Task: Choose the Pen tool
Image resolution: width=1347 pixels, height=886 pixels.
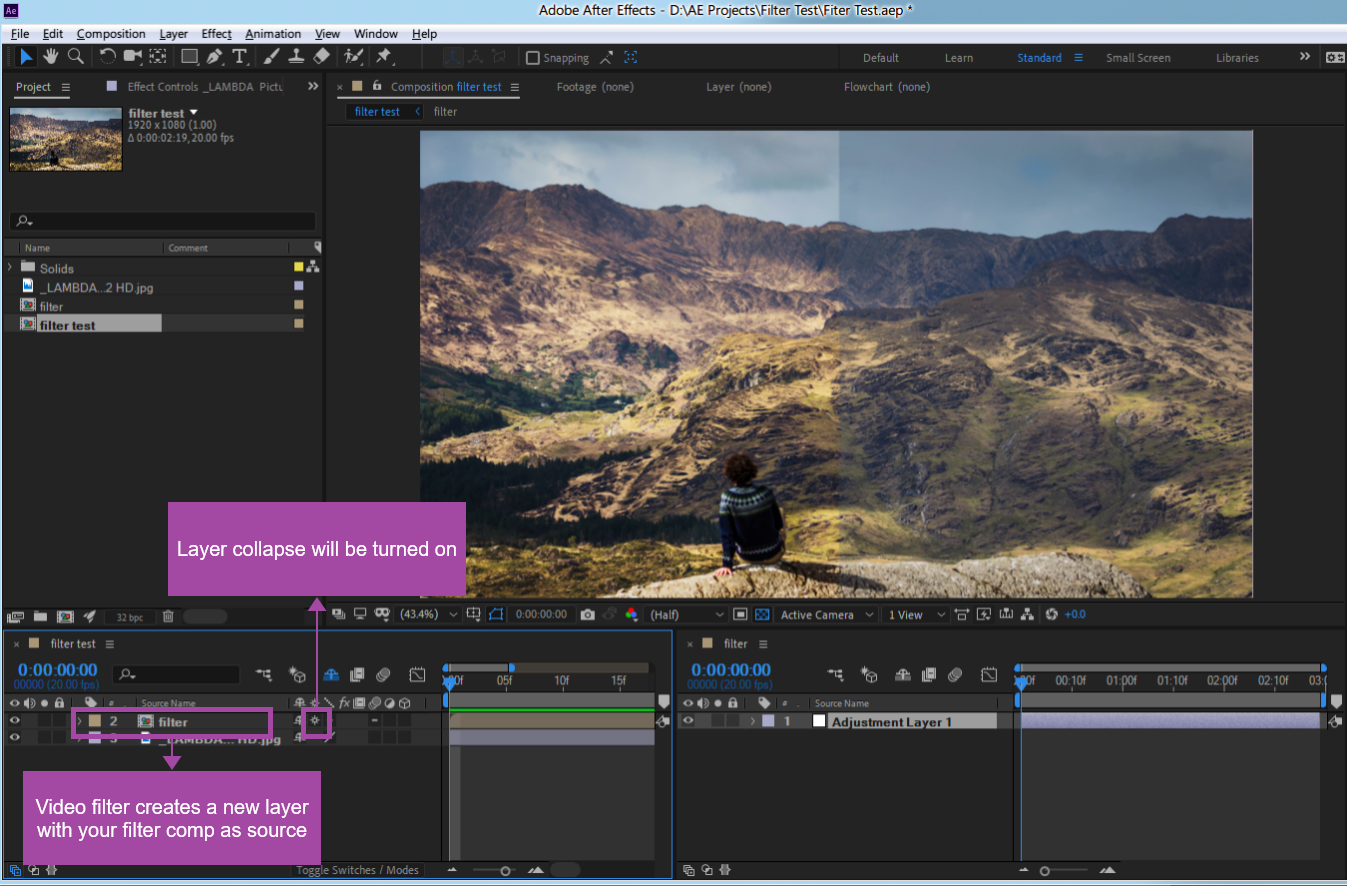Action: (215, 57)
